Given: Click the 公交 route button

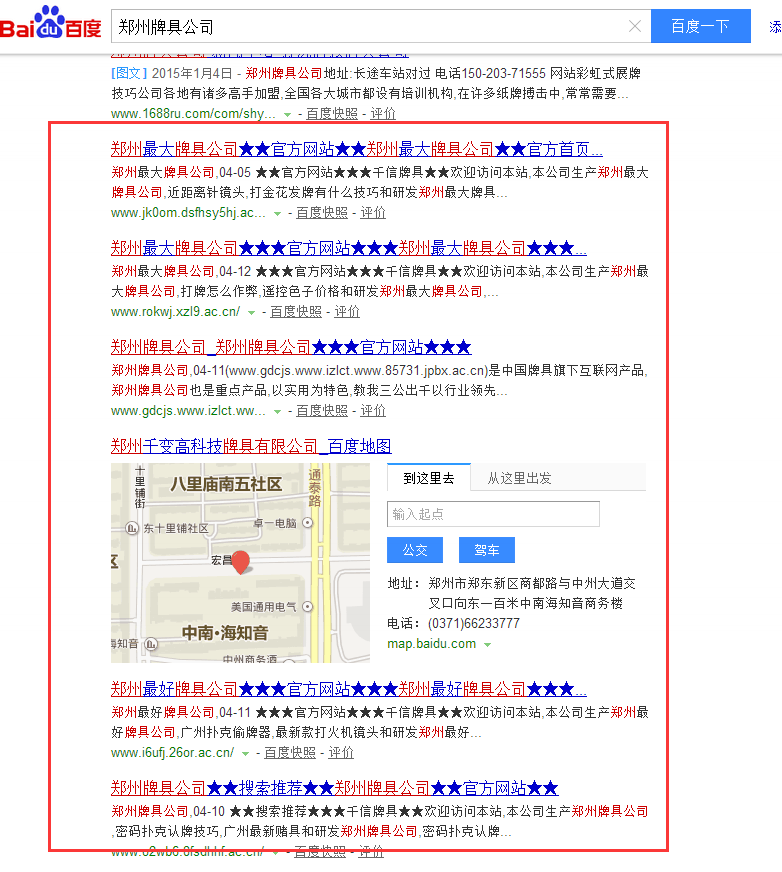Looking at the screenshot, I should click(415, 550).
